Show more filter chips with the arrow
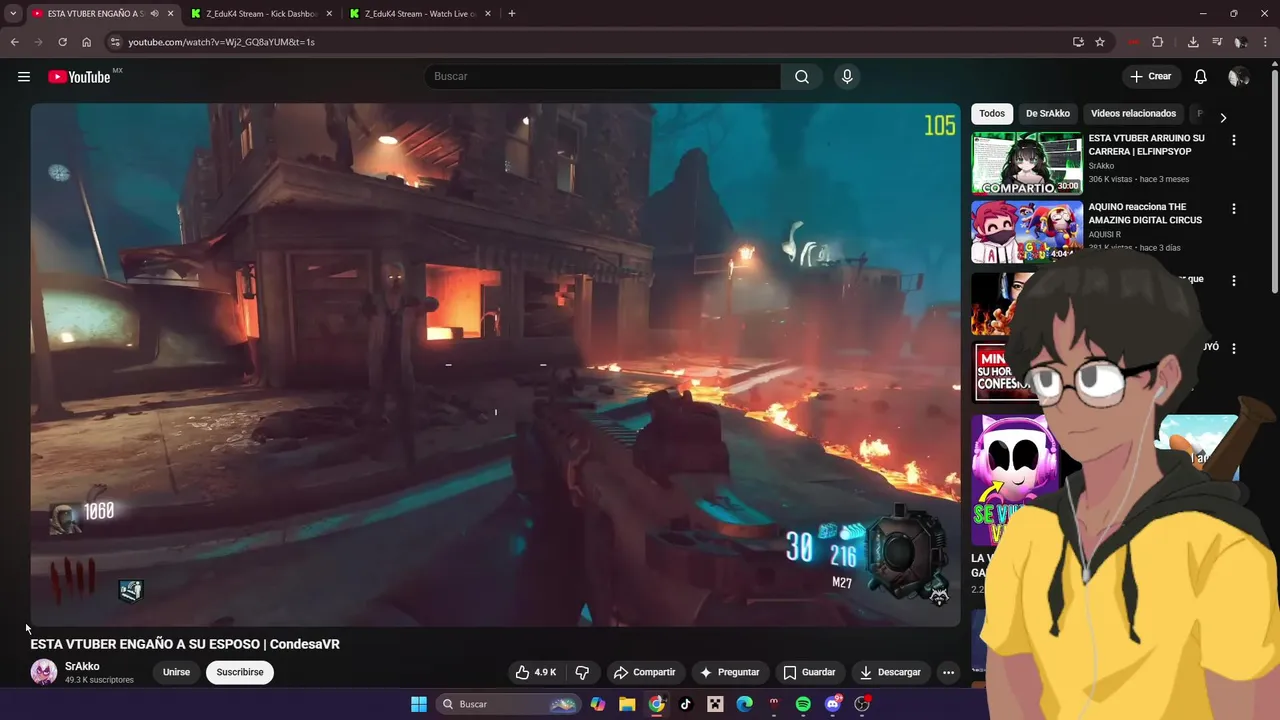Screen dimensions: 1280x720 point(1223,118)
